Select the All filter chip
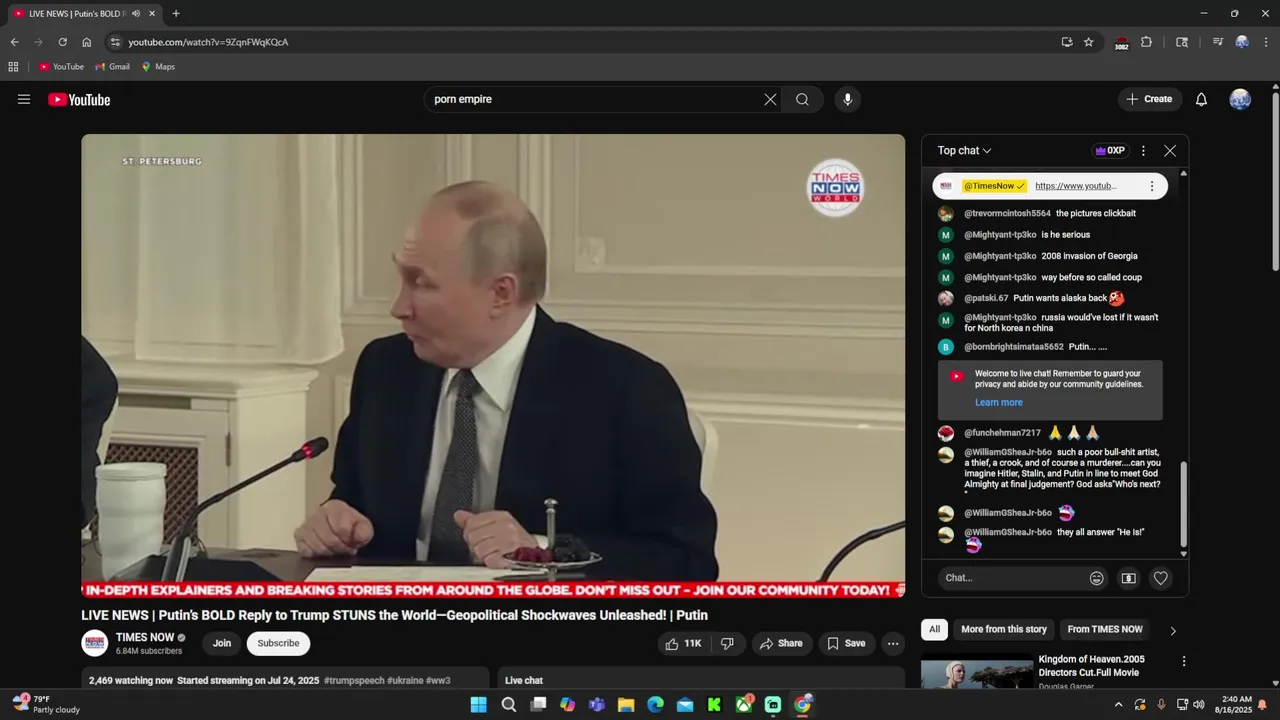The image size is (1280, 720). pos(934,630)
